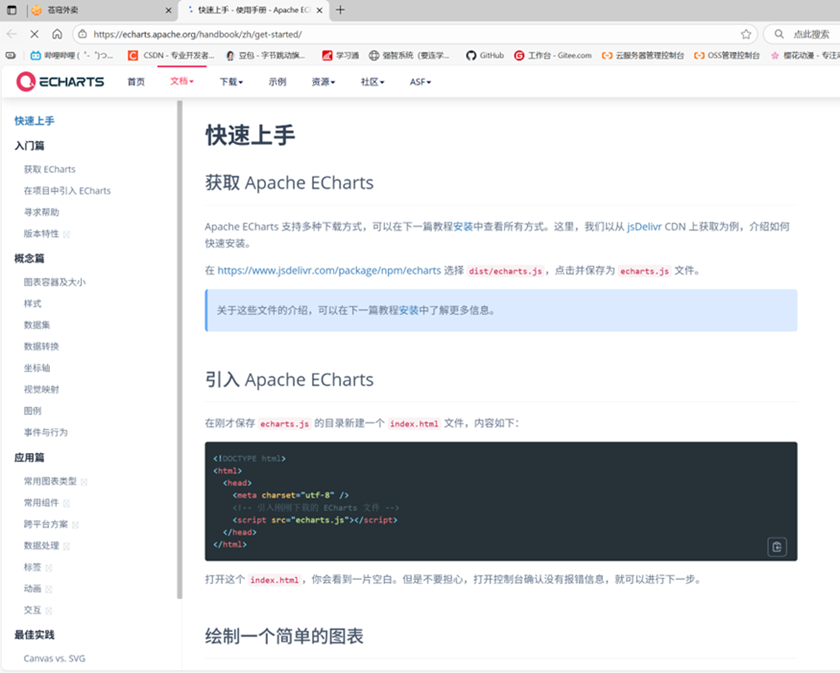
Task: Copy the code block with the copy icon
Action: 777,547
